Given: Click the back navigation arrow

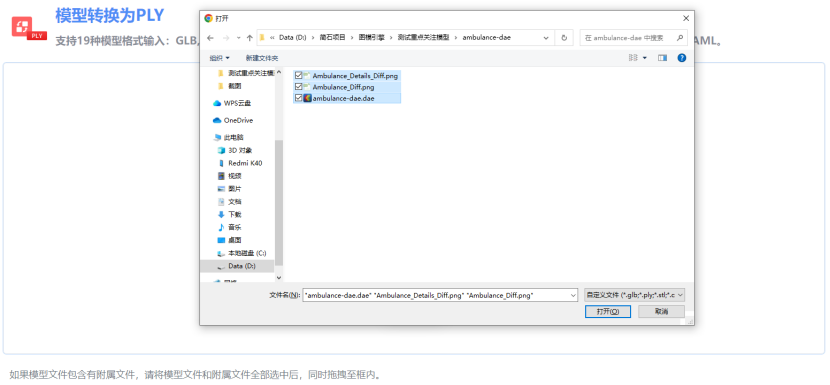Looking at the screenshot, I should click(210, 38).
